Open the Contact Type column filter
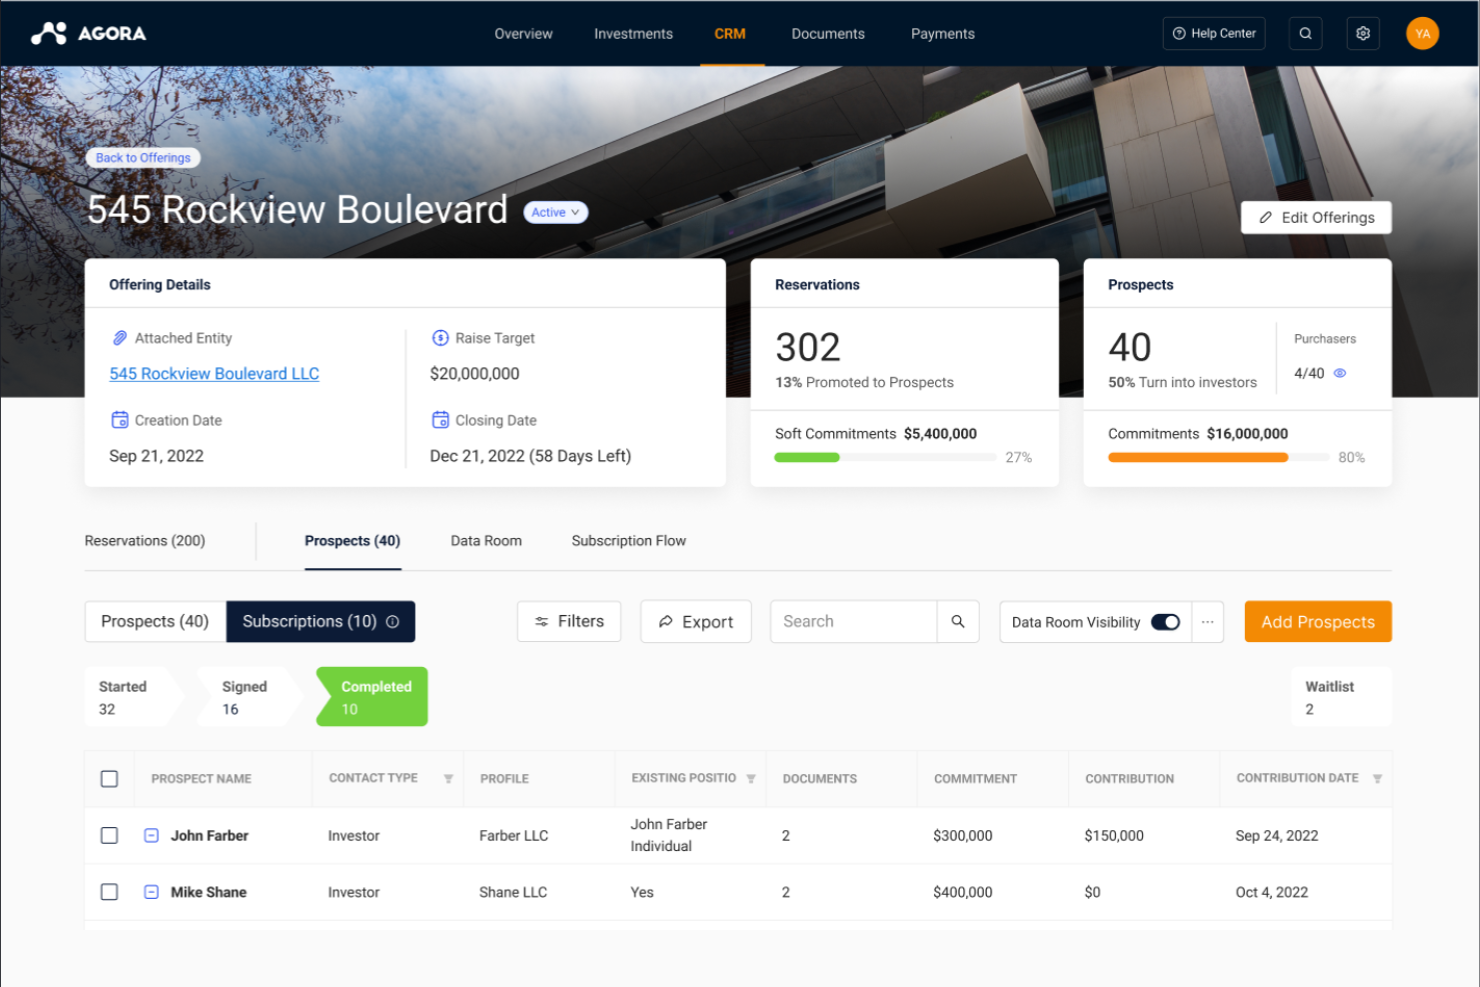Image resolution: width=1480 pixels, height=987 pixels. (x=449, y=778)
